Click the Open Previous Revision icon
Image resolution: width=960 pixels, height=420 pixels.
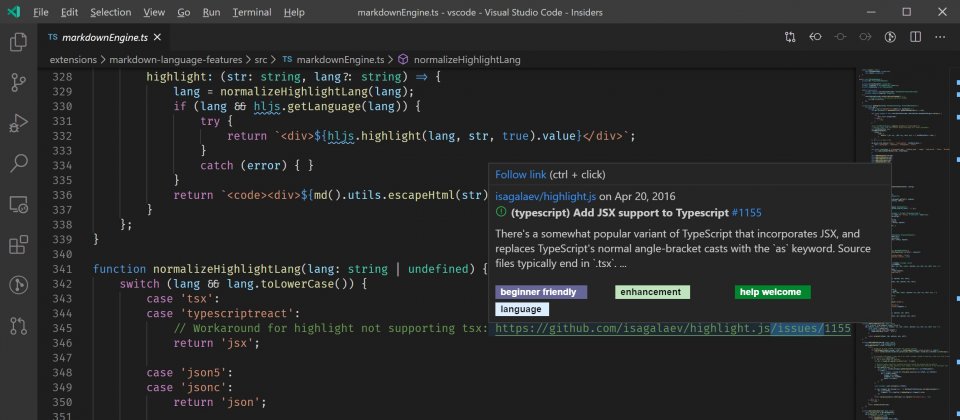[x=815, y=37]
